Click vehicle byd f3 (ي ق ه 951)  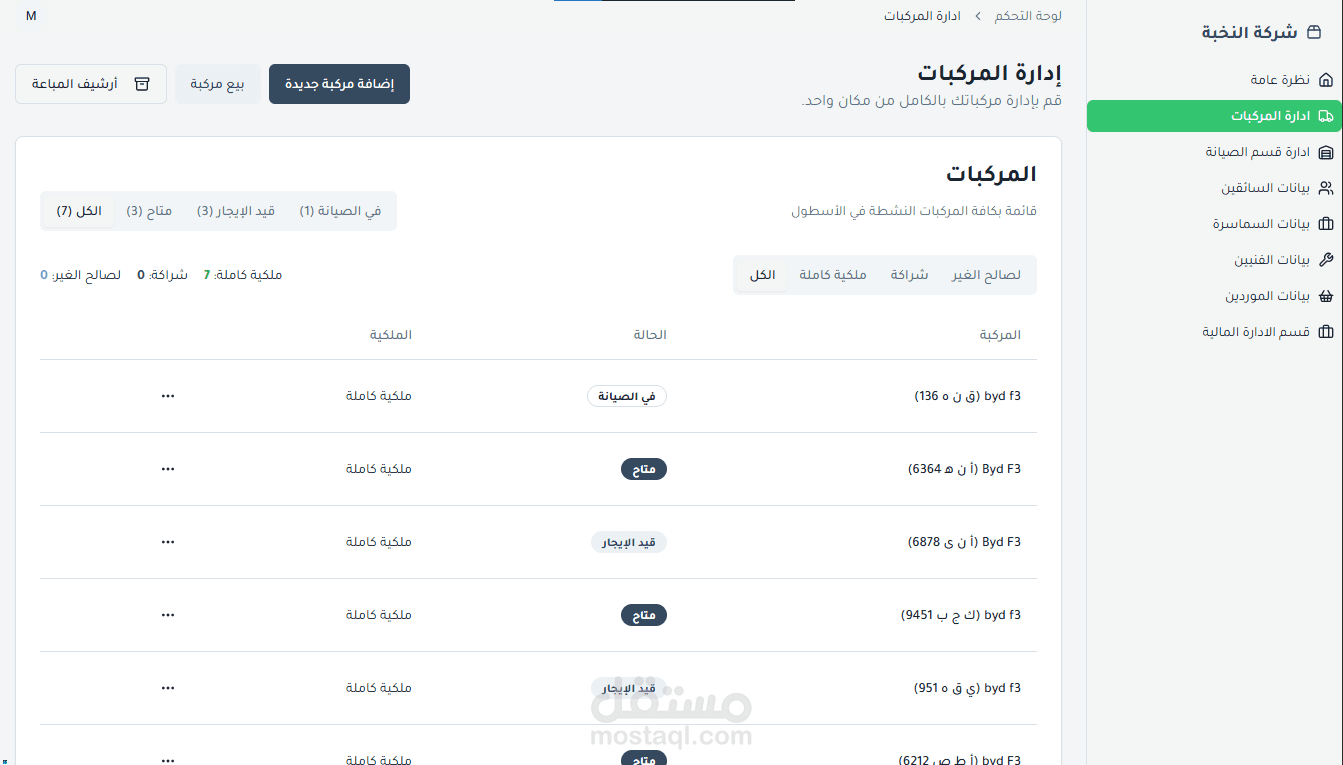click(x=968, y=688)
